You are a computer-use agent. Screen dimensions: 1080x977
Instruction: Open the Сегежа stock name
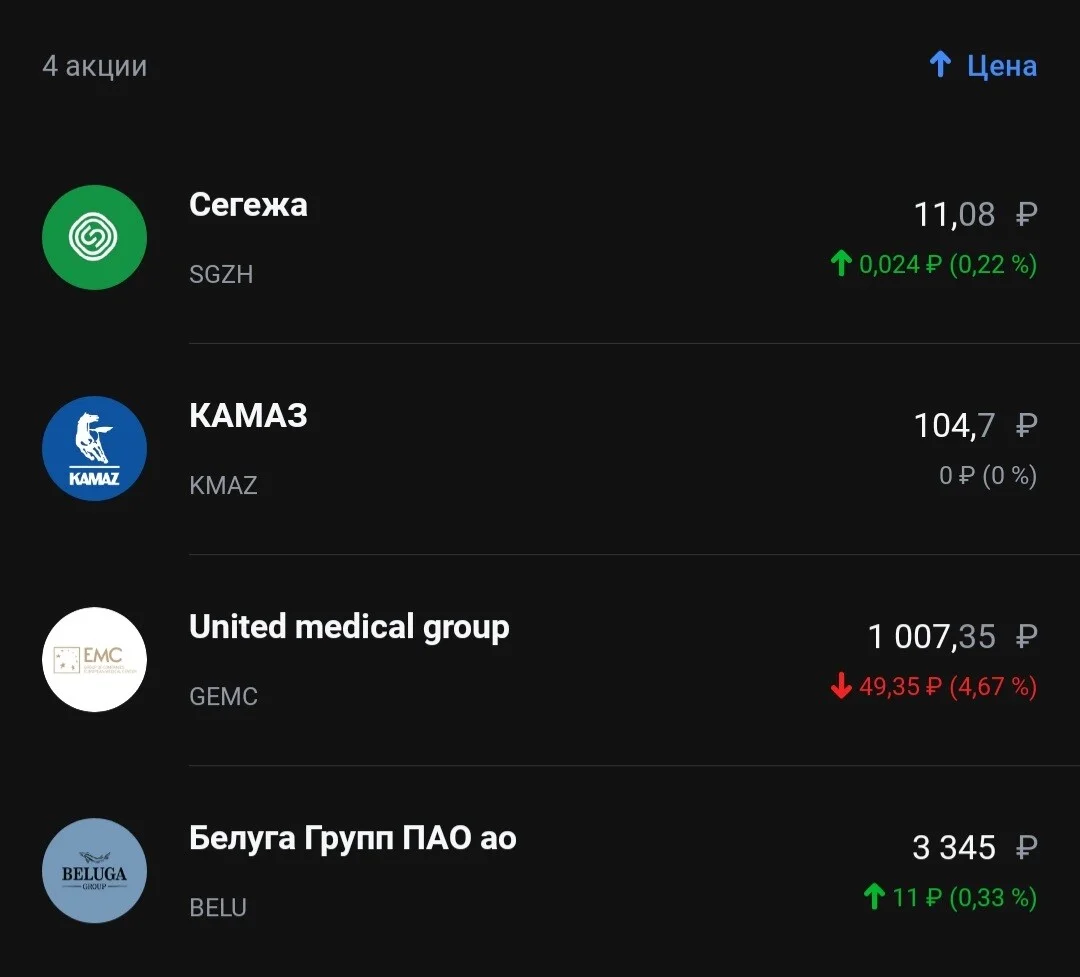(x=248, y=205)
